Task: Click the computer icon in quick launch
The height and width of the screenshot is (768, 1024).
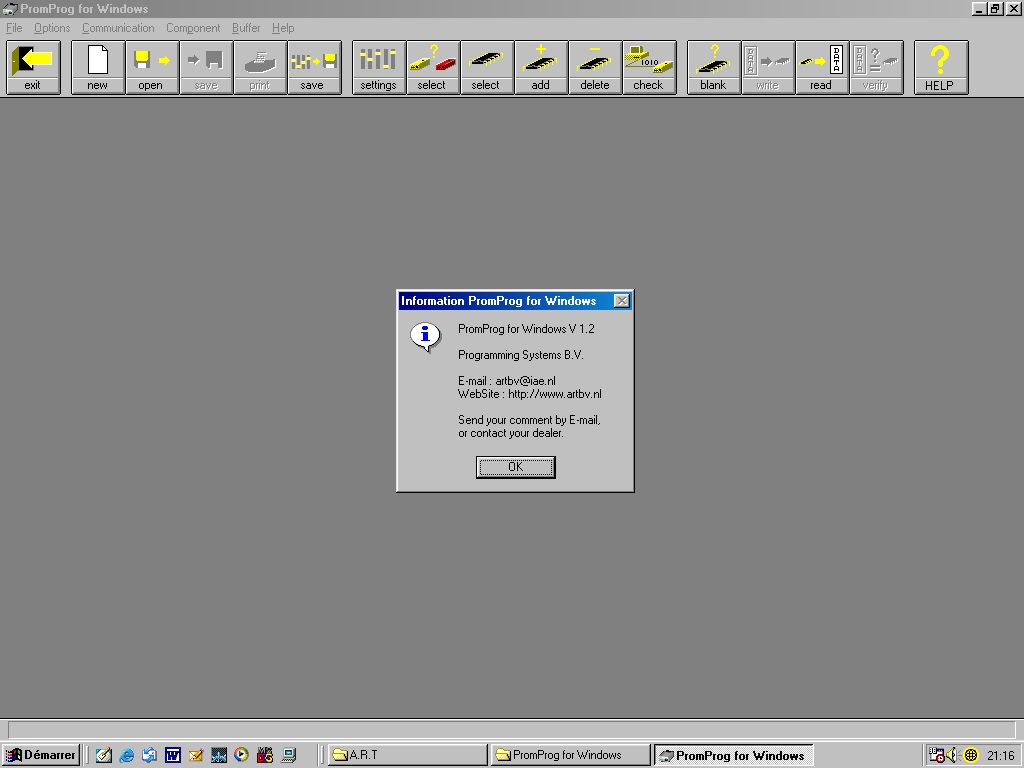Action: pos(288,755)
